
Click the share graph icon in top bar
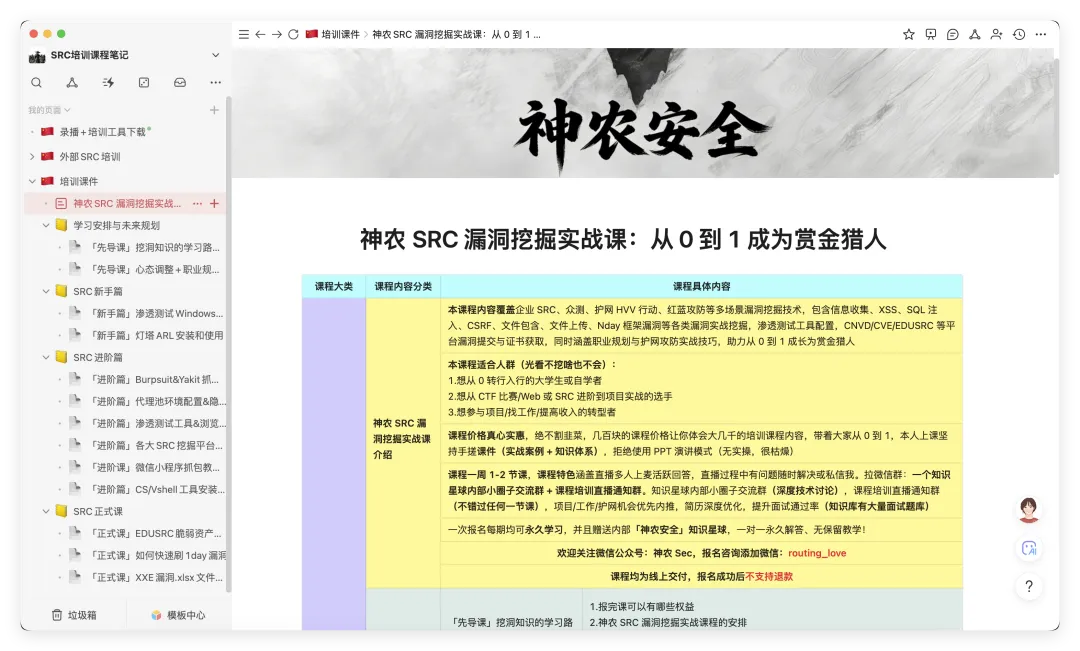tap(975, 34)
